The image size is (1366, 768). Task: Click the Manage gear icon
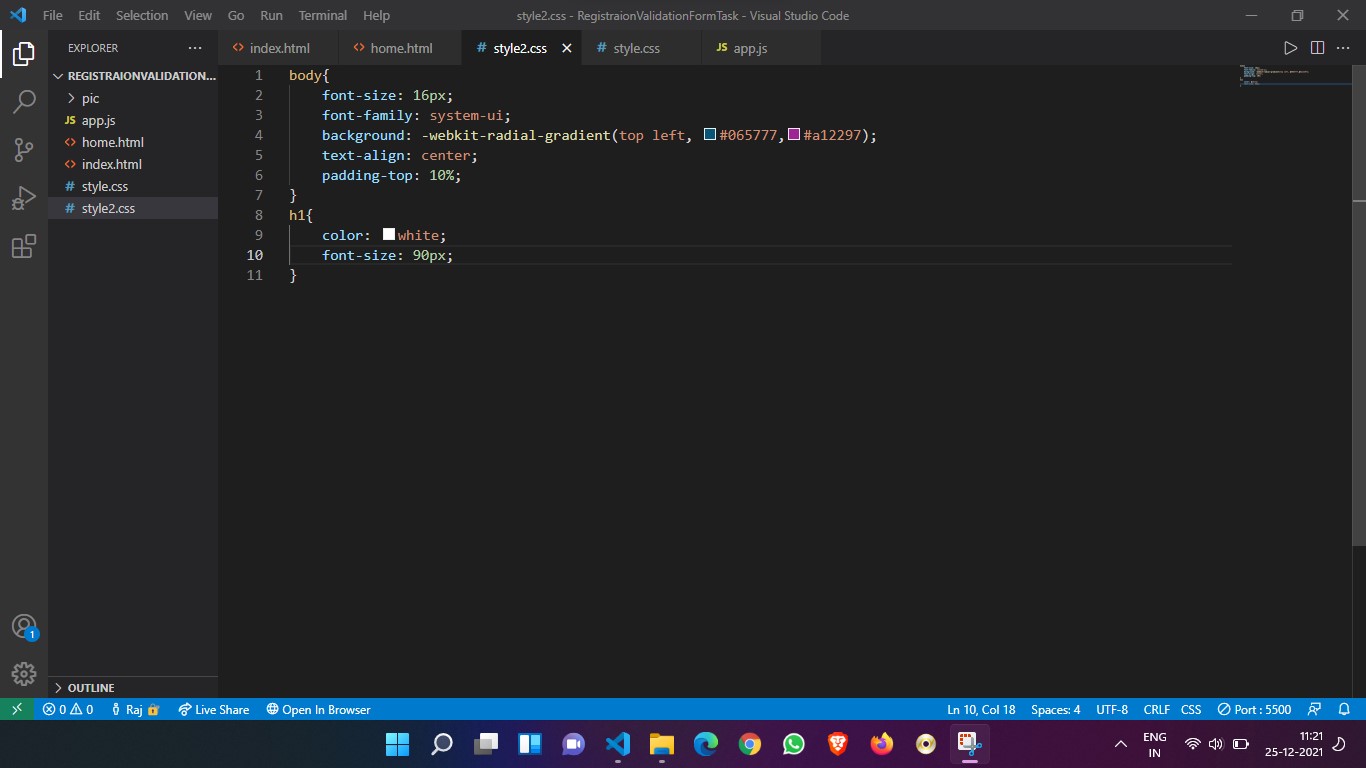point(24,673)
